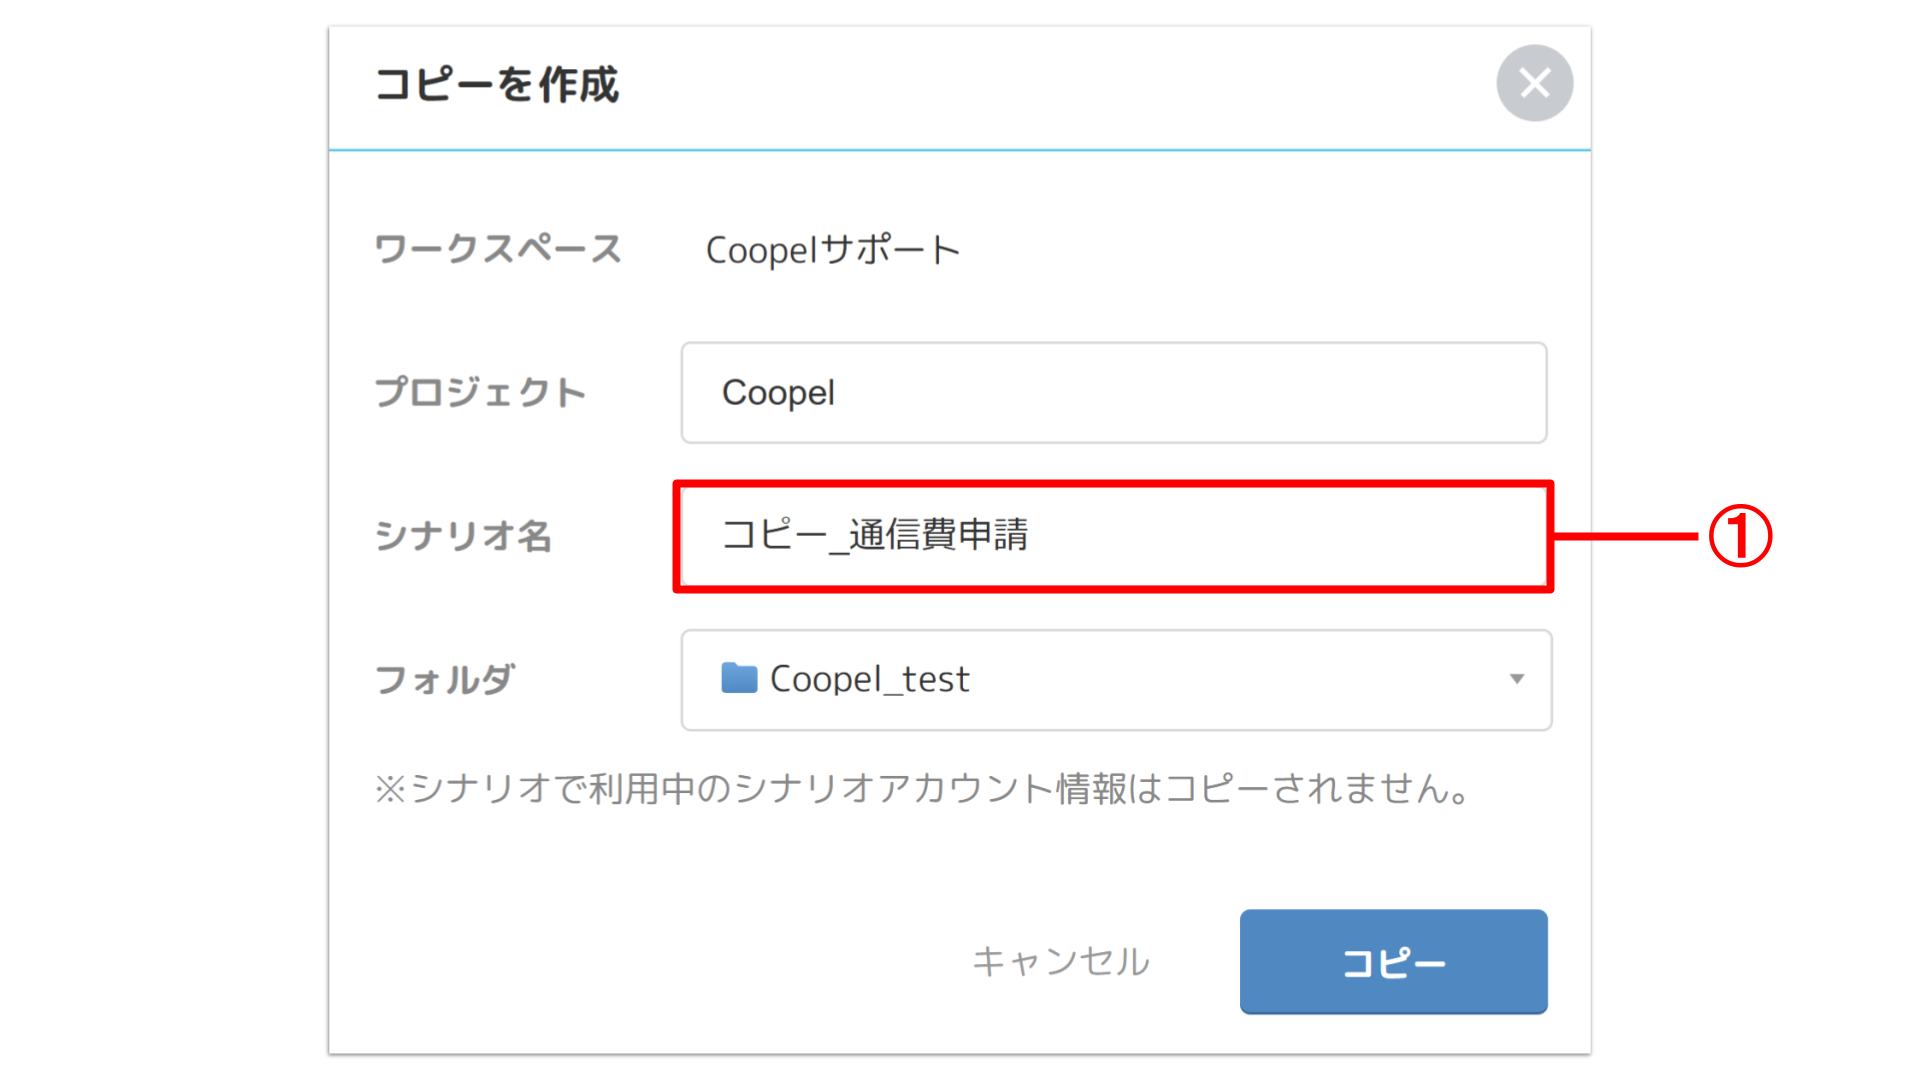The height and width of the screenshot is (1080, 1920).
Task: Close the コピーを作成 dialog with X
Action: pos(1534,83)
